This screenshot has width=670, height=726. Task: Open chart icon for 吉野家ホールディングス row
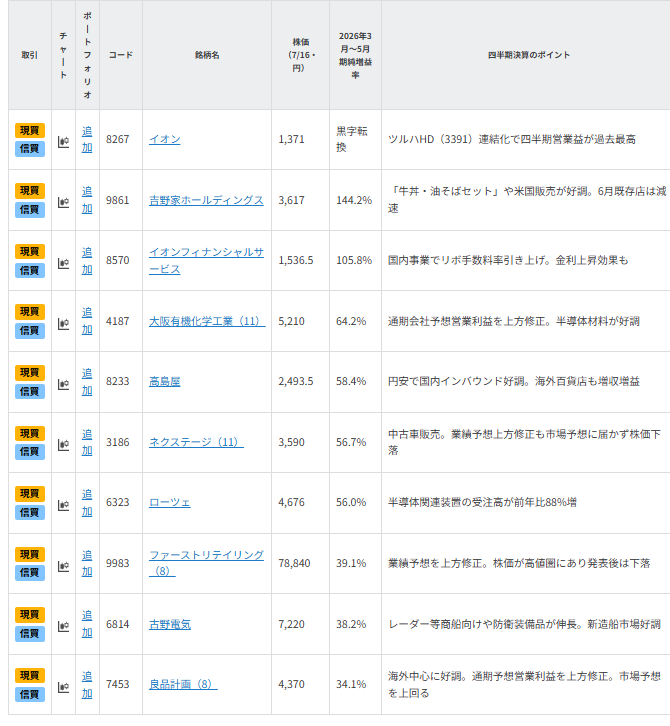pyautogui.click(x=63, y=202)
